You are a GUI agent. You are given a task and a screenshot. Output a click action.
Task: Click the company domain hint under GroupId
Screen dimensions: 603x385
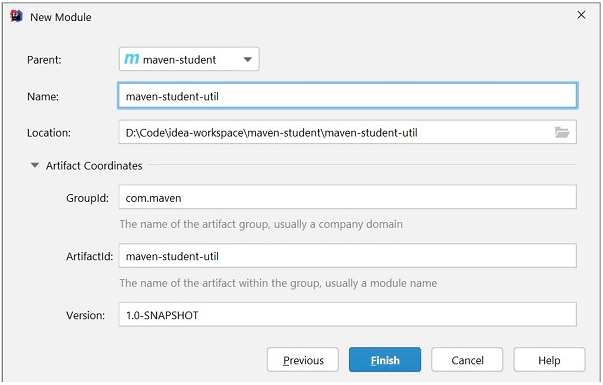coord(261,224)
